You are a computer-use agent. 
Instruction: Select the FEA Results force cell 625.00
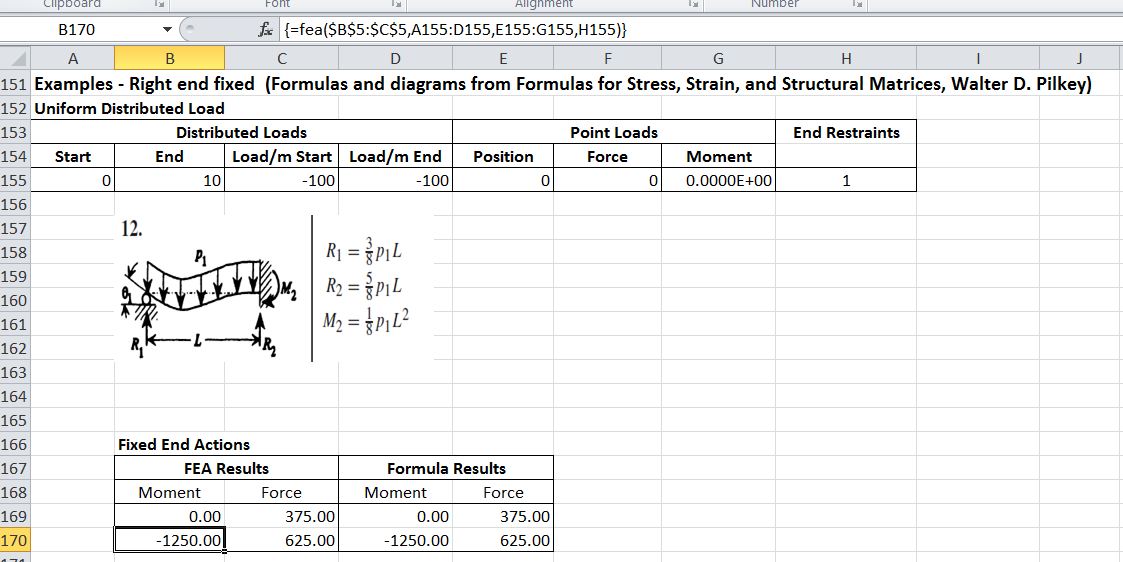(282, 541)
